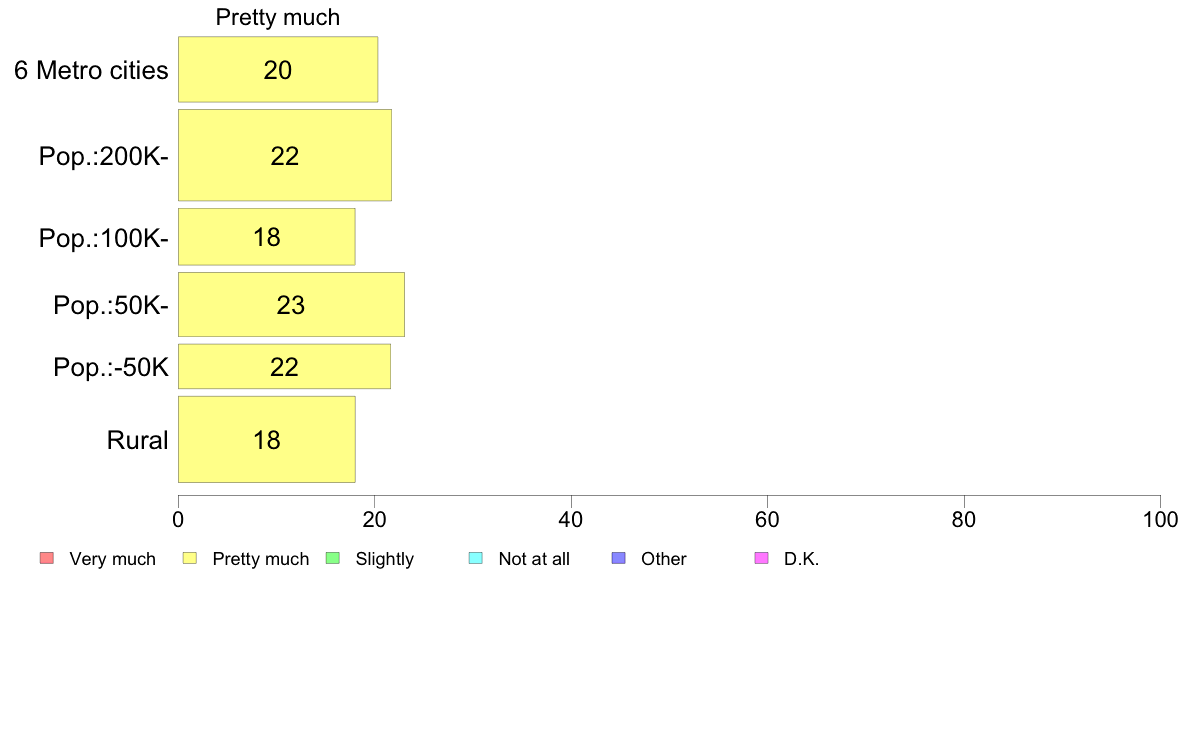1188x736 pixels.
Task: Click the cyan Not at all swatch
Action: click(476, 559)
